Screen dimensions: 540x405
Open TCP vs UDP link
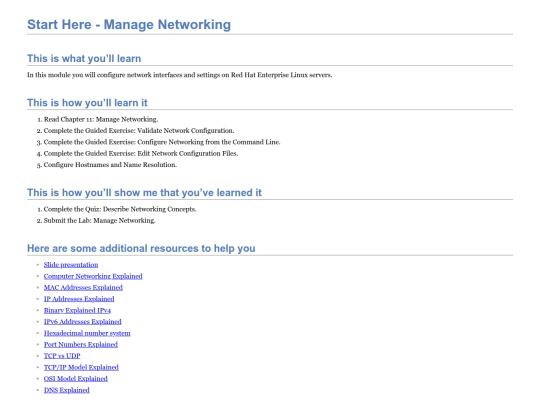pyautogui.click(x=62, y=355)
